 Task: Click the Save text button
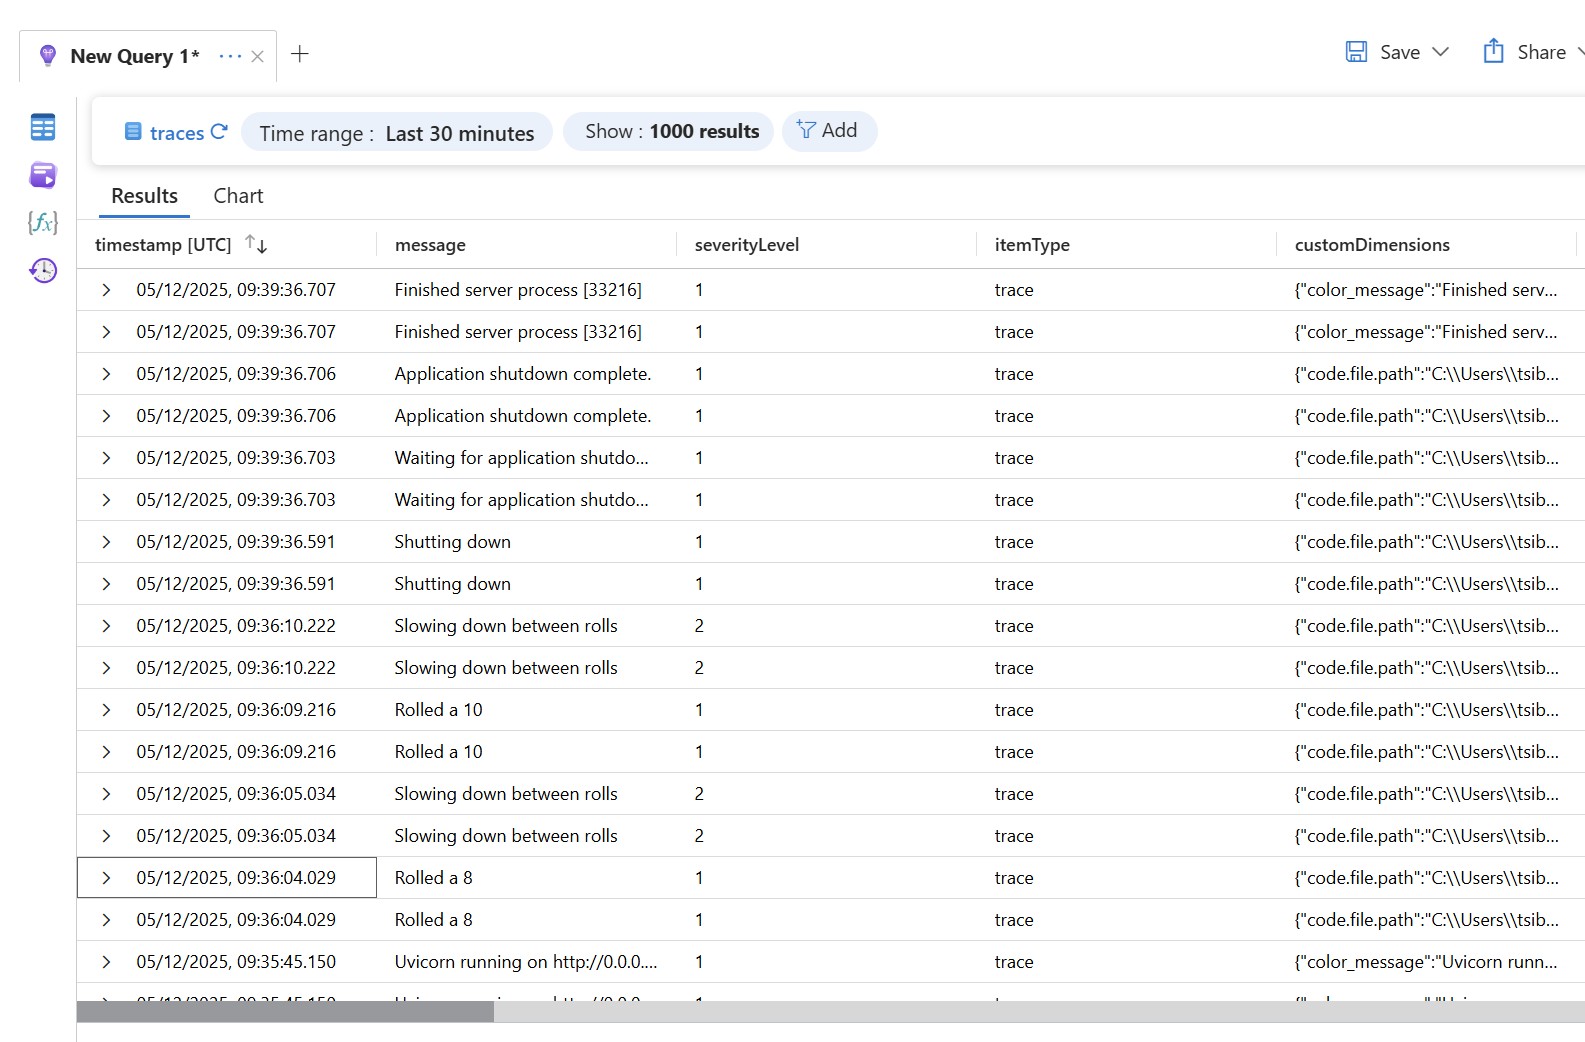1400,52
